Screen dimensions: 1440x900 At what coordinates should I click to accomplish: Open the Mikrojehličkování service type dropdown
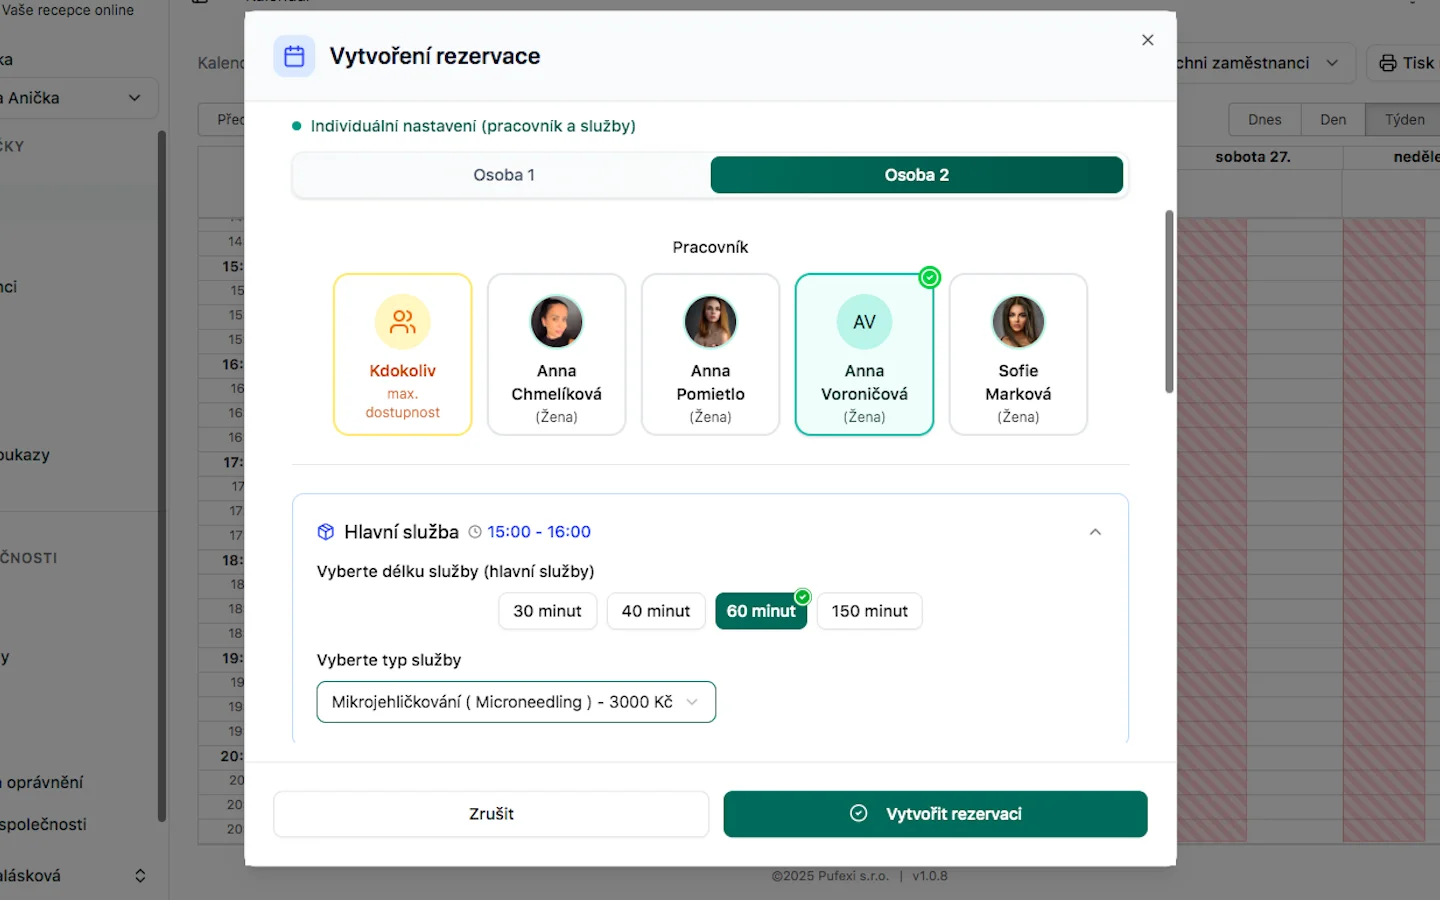point(516,702)
